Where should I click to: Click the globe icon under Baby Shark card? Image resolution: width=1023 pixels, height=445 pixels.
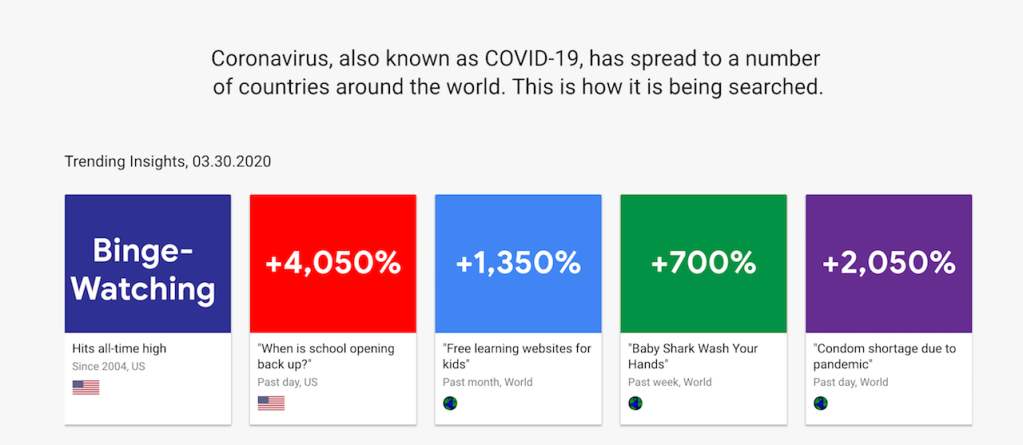point(635,403)
